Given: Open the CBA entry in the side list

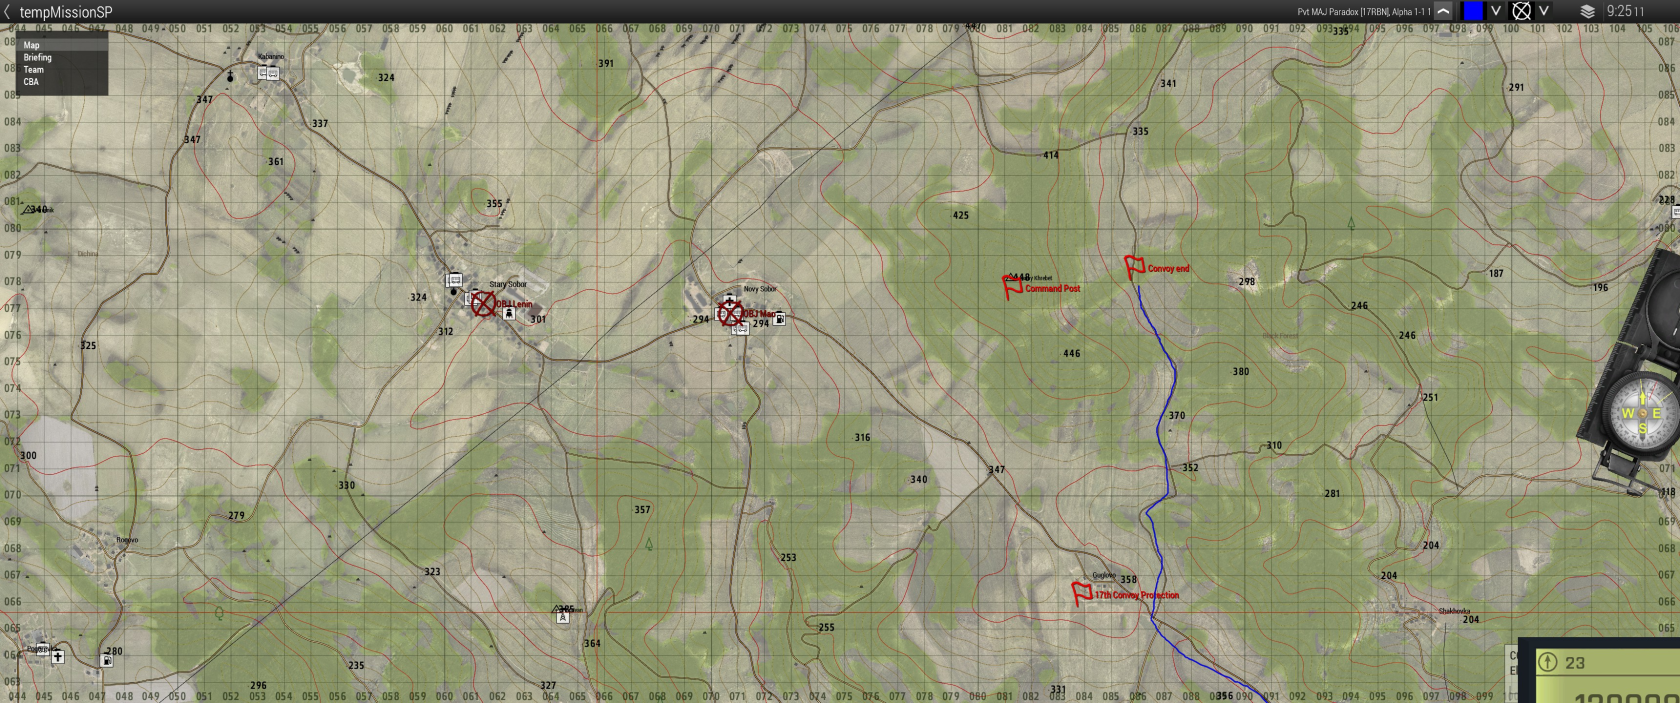Looking at the screenshot, I should 31,82.
